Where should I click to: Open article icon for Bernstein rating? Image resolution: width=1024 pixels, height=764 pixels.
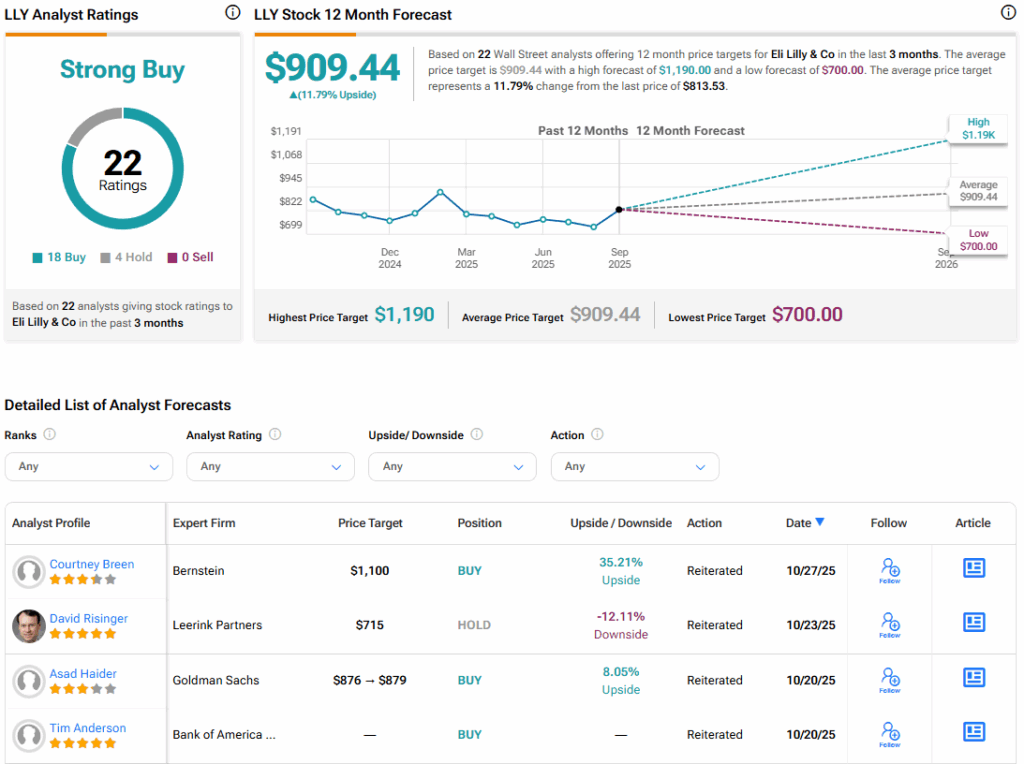click(x=973, y=568)
